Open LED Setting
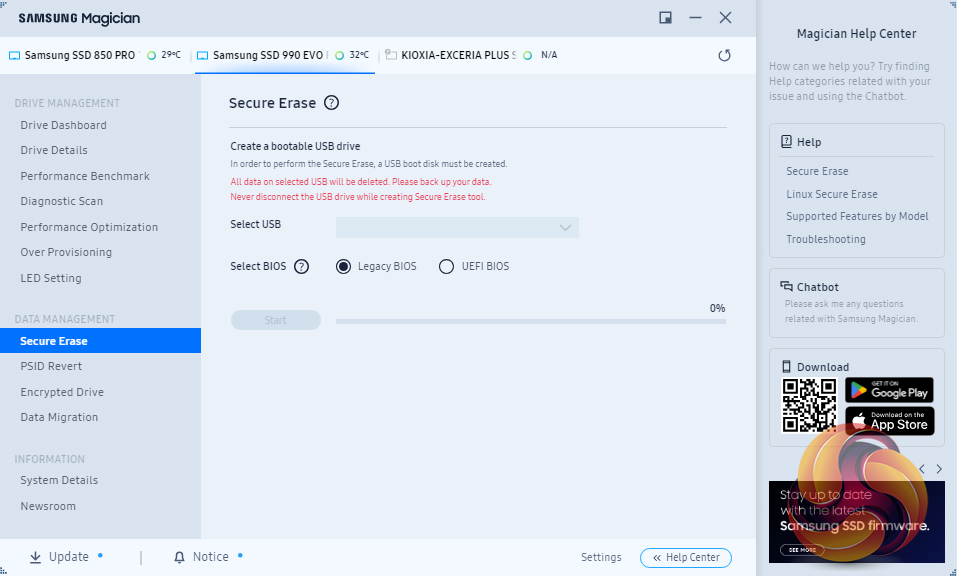This screenshot has height=576, width=958. 51,278
